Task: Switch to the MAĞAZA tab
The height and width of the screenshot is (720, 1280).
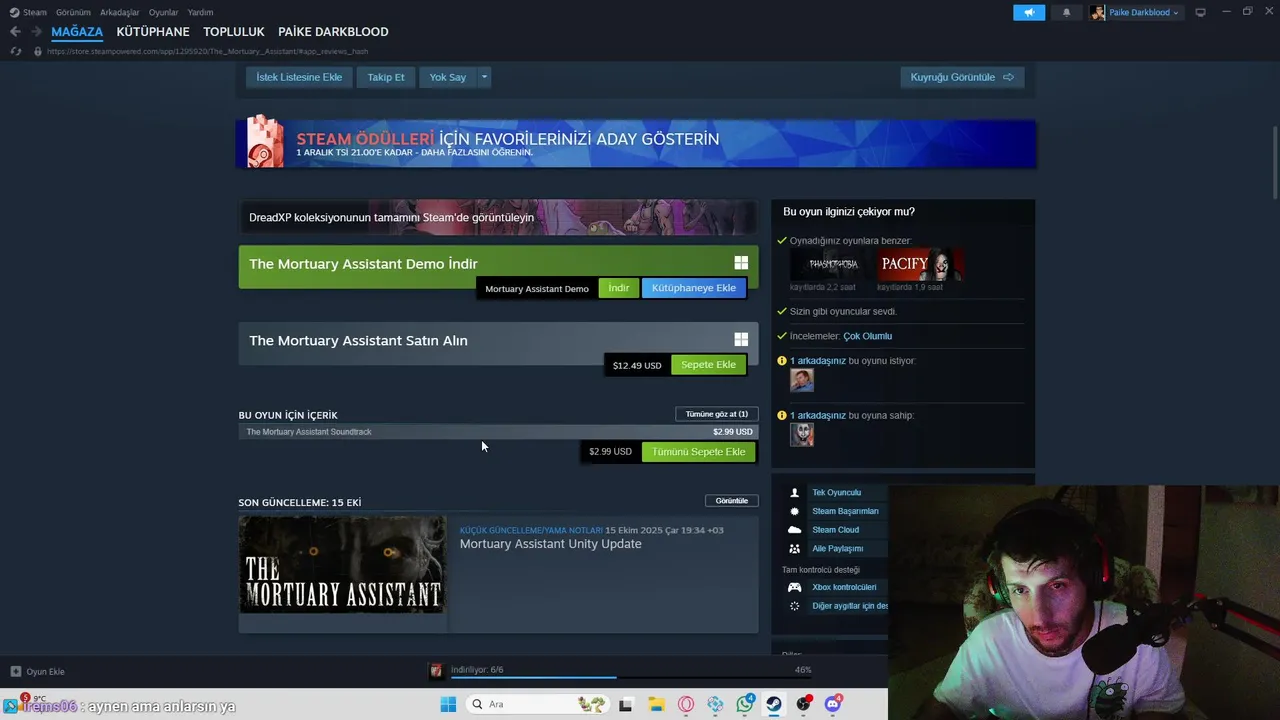Action: (x=77, y=32)
